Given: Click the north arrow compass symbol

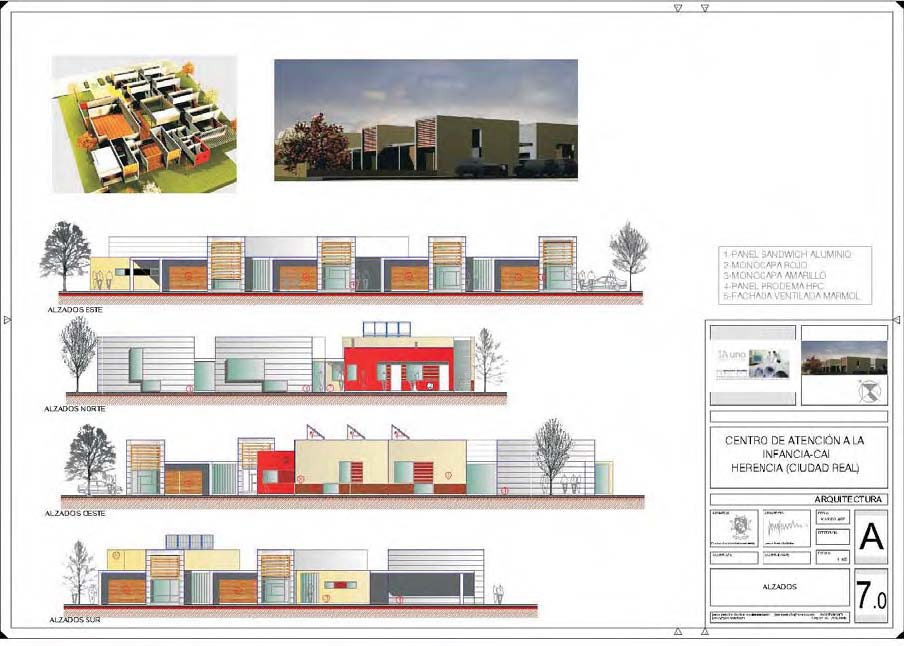Looking at the screenshot, I should point(872,391).
